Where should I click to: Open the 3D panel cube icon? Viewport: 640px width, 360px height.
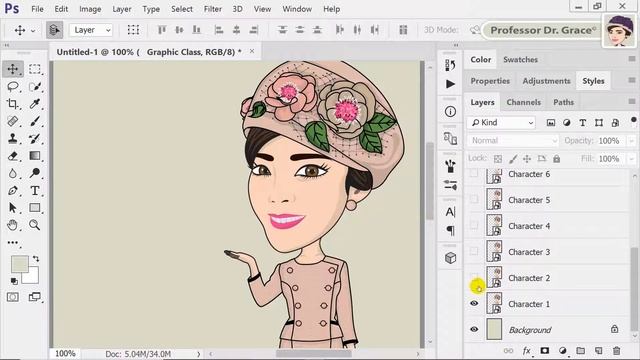click(450, 258)
